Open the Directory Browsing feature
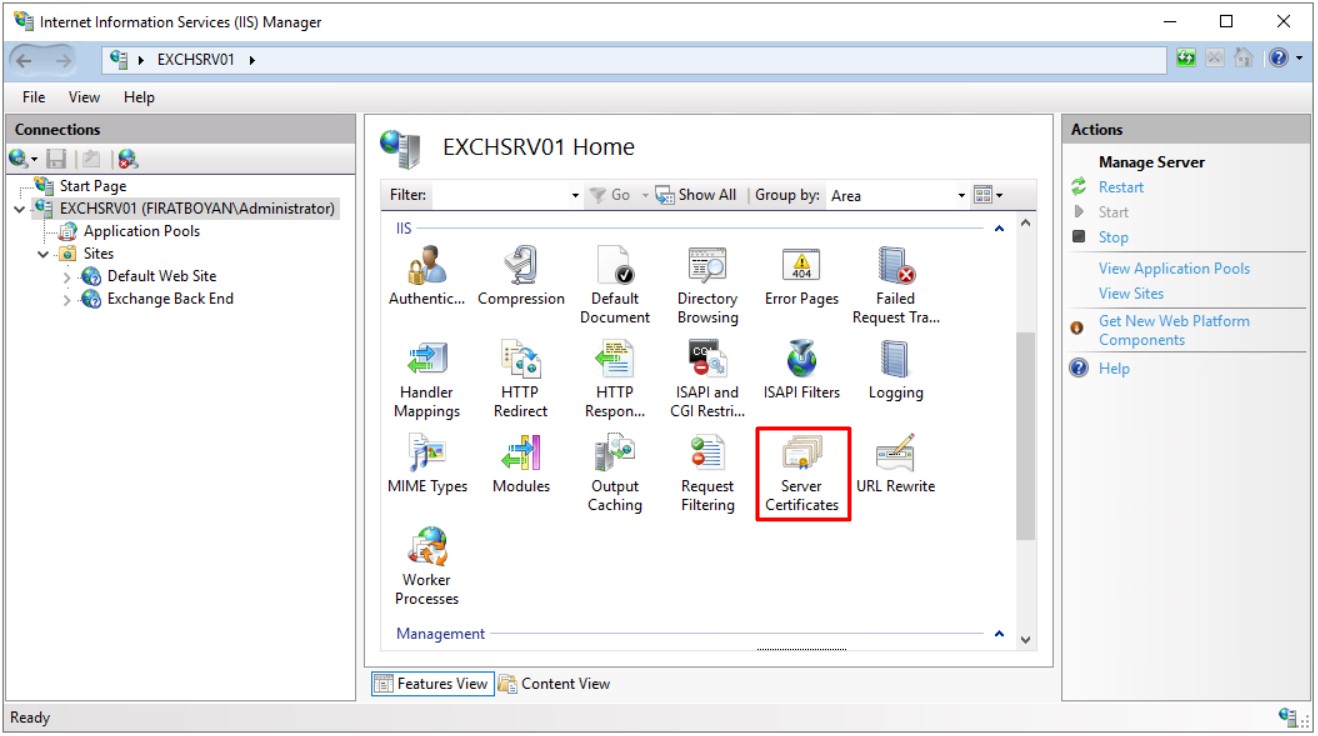 coord(707,286)
